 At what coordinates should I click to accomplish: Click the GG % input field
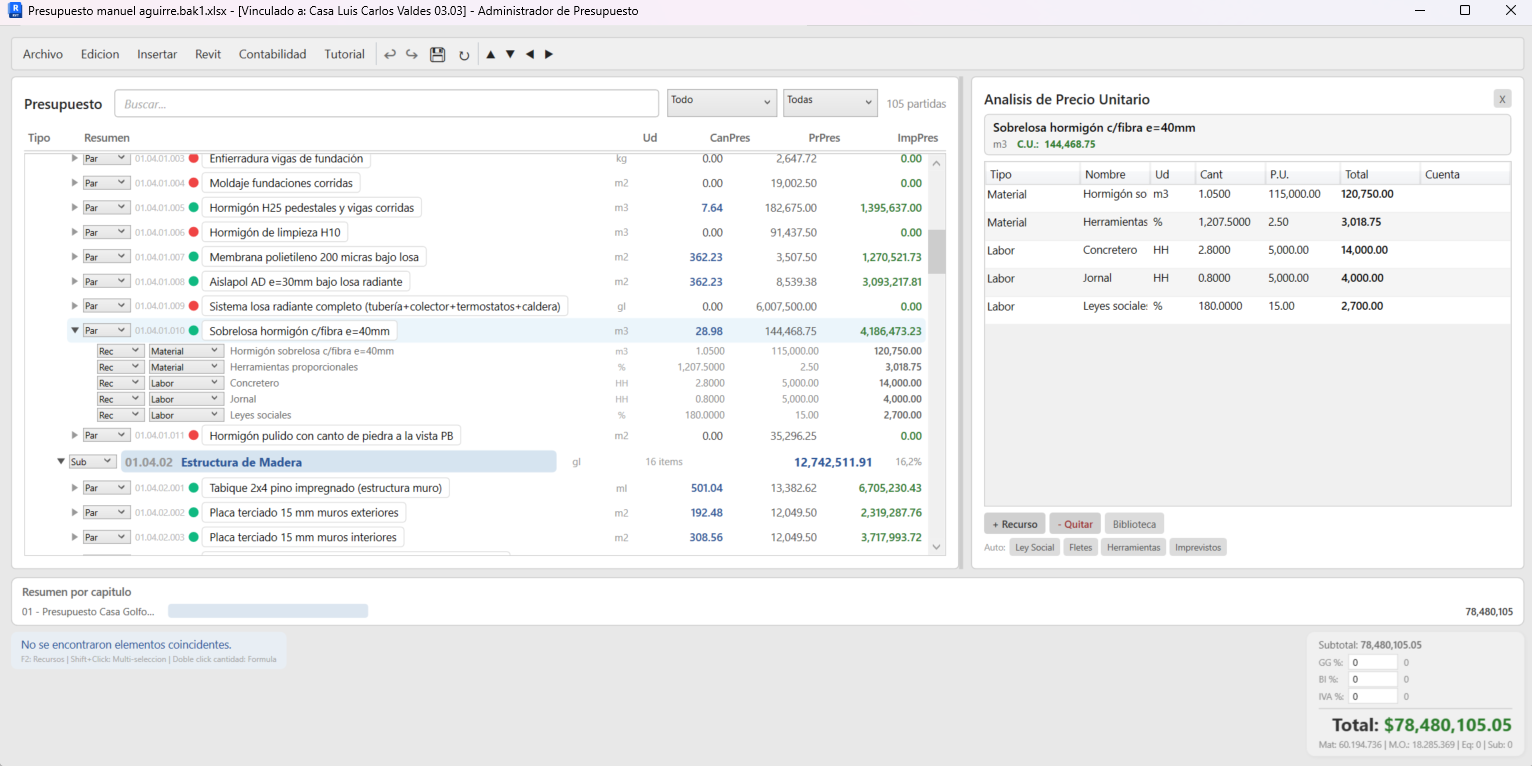click(x=1373, y=662)
